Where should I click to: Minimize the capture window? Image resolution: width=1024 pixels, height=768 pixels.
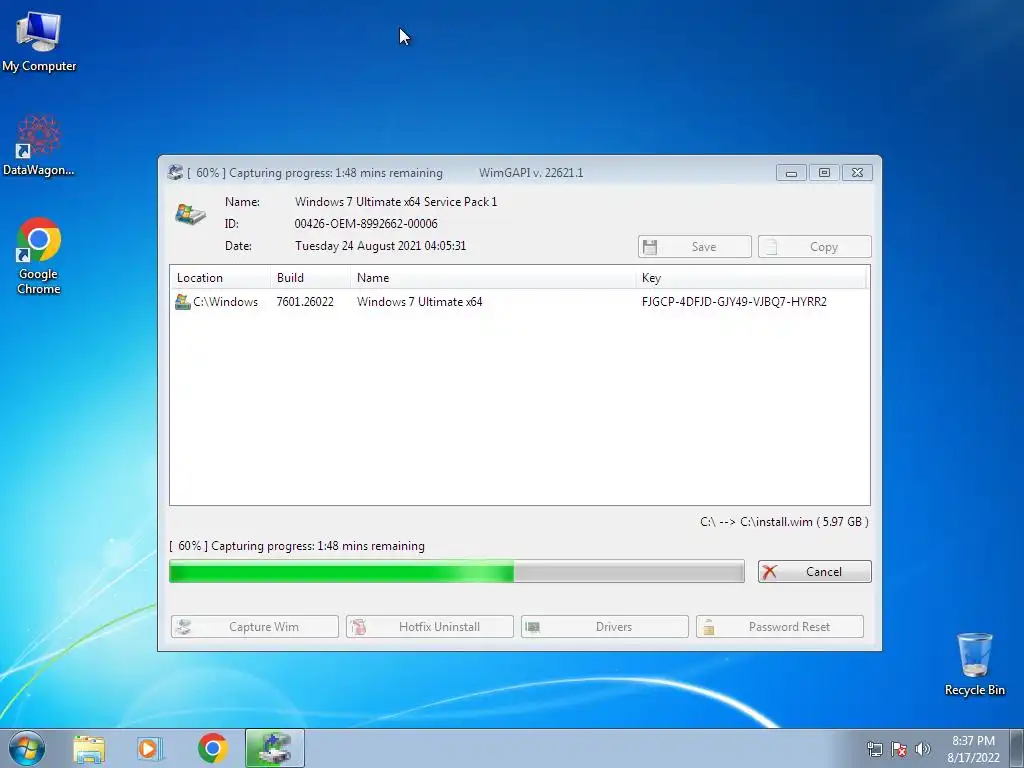coord(791,173)
